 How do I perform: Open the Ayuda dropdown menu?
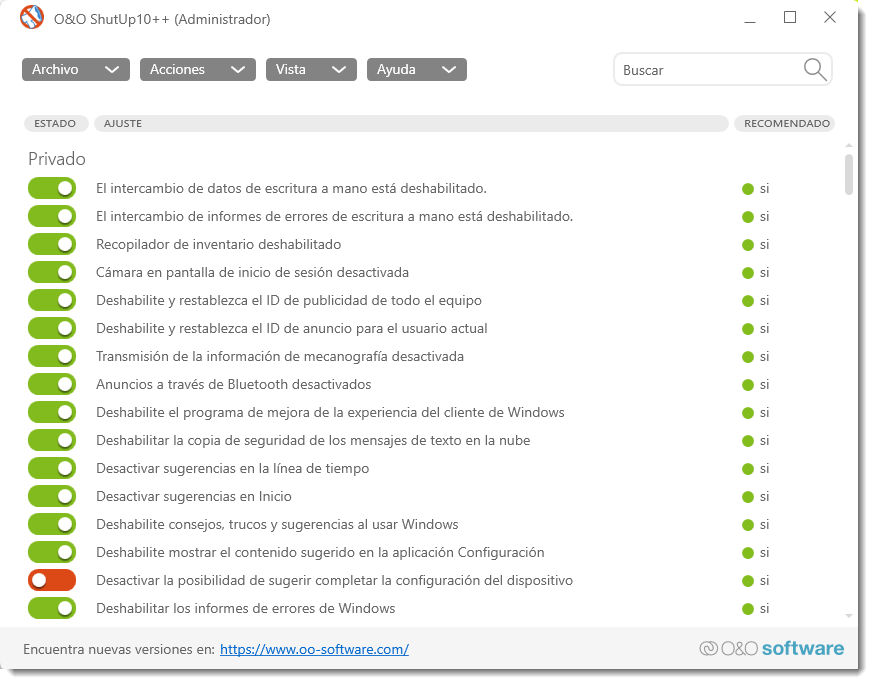(416, 70)
